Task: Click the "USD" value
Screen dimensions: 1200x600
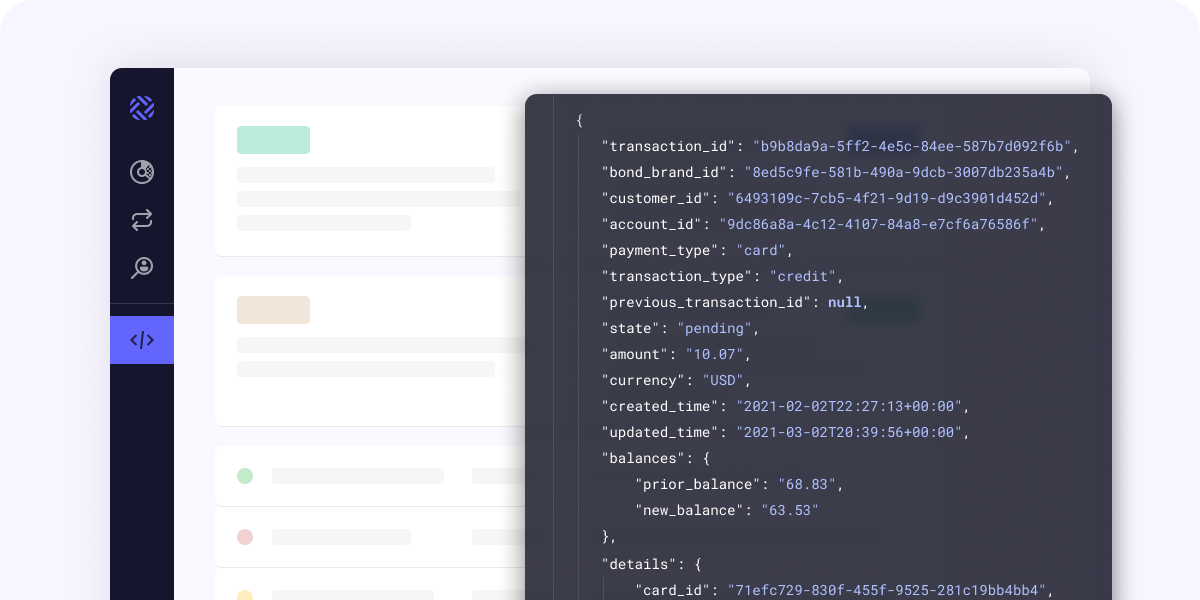Action: tap(723, 380)
